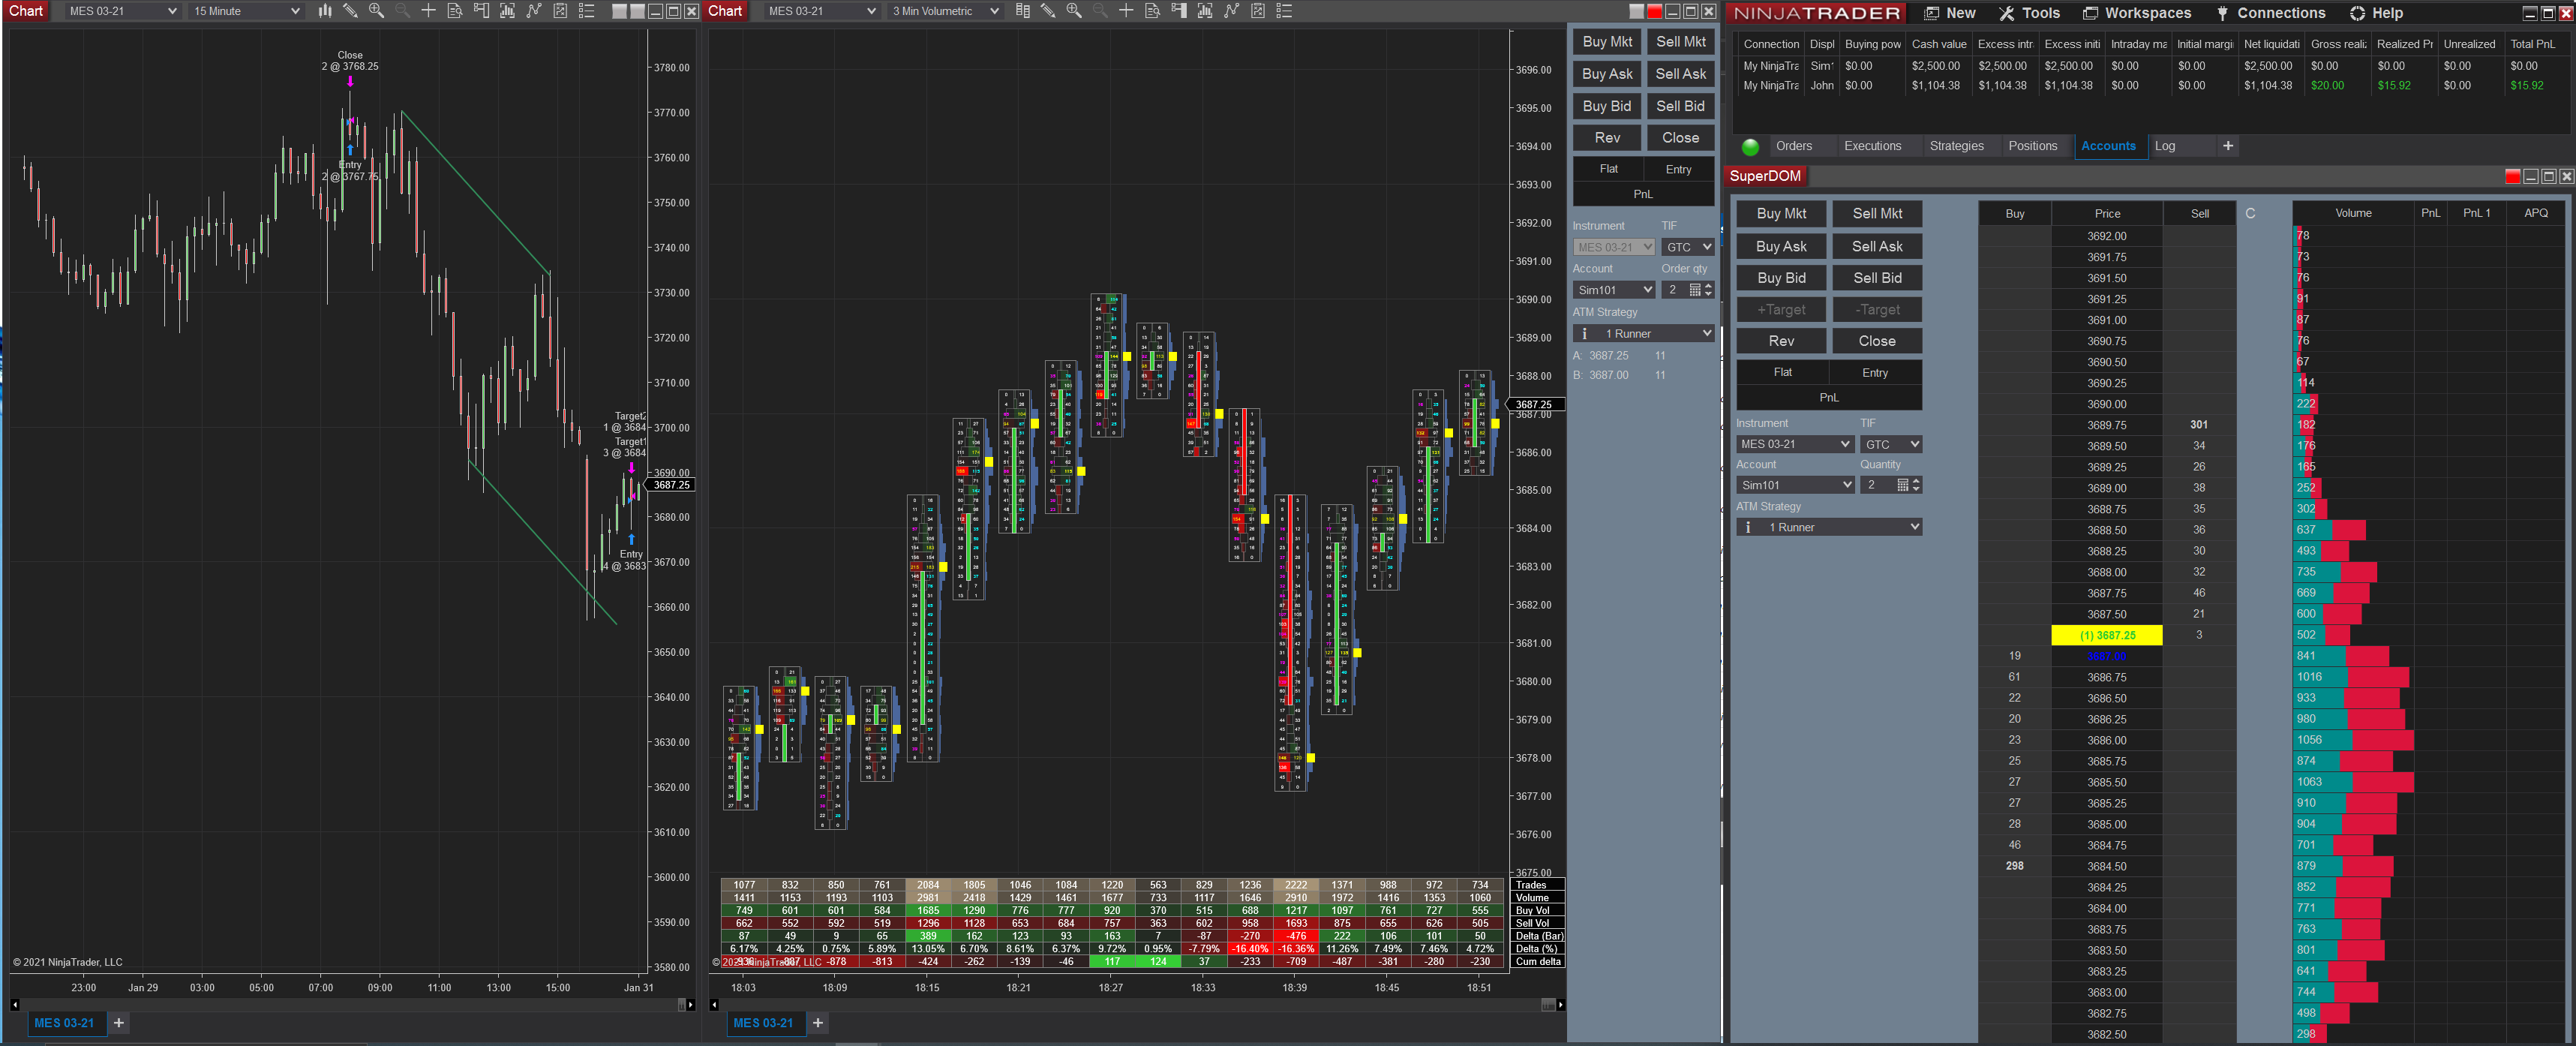2576x1046 pixels.
Task: Toggle data box in the Volumetric chart
Action: [x=1152, y=11]
